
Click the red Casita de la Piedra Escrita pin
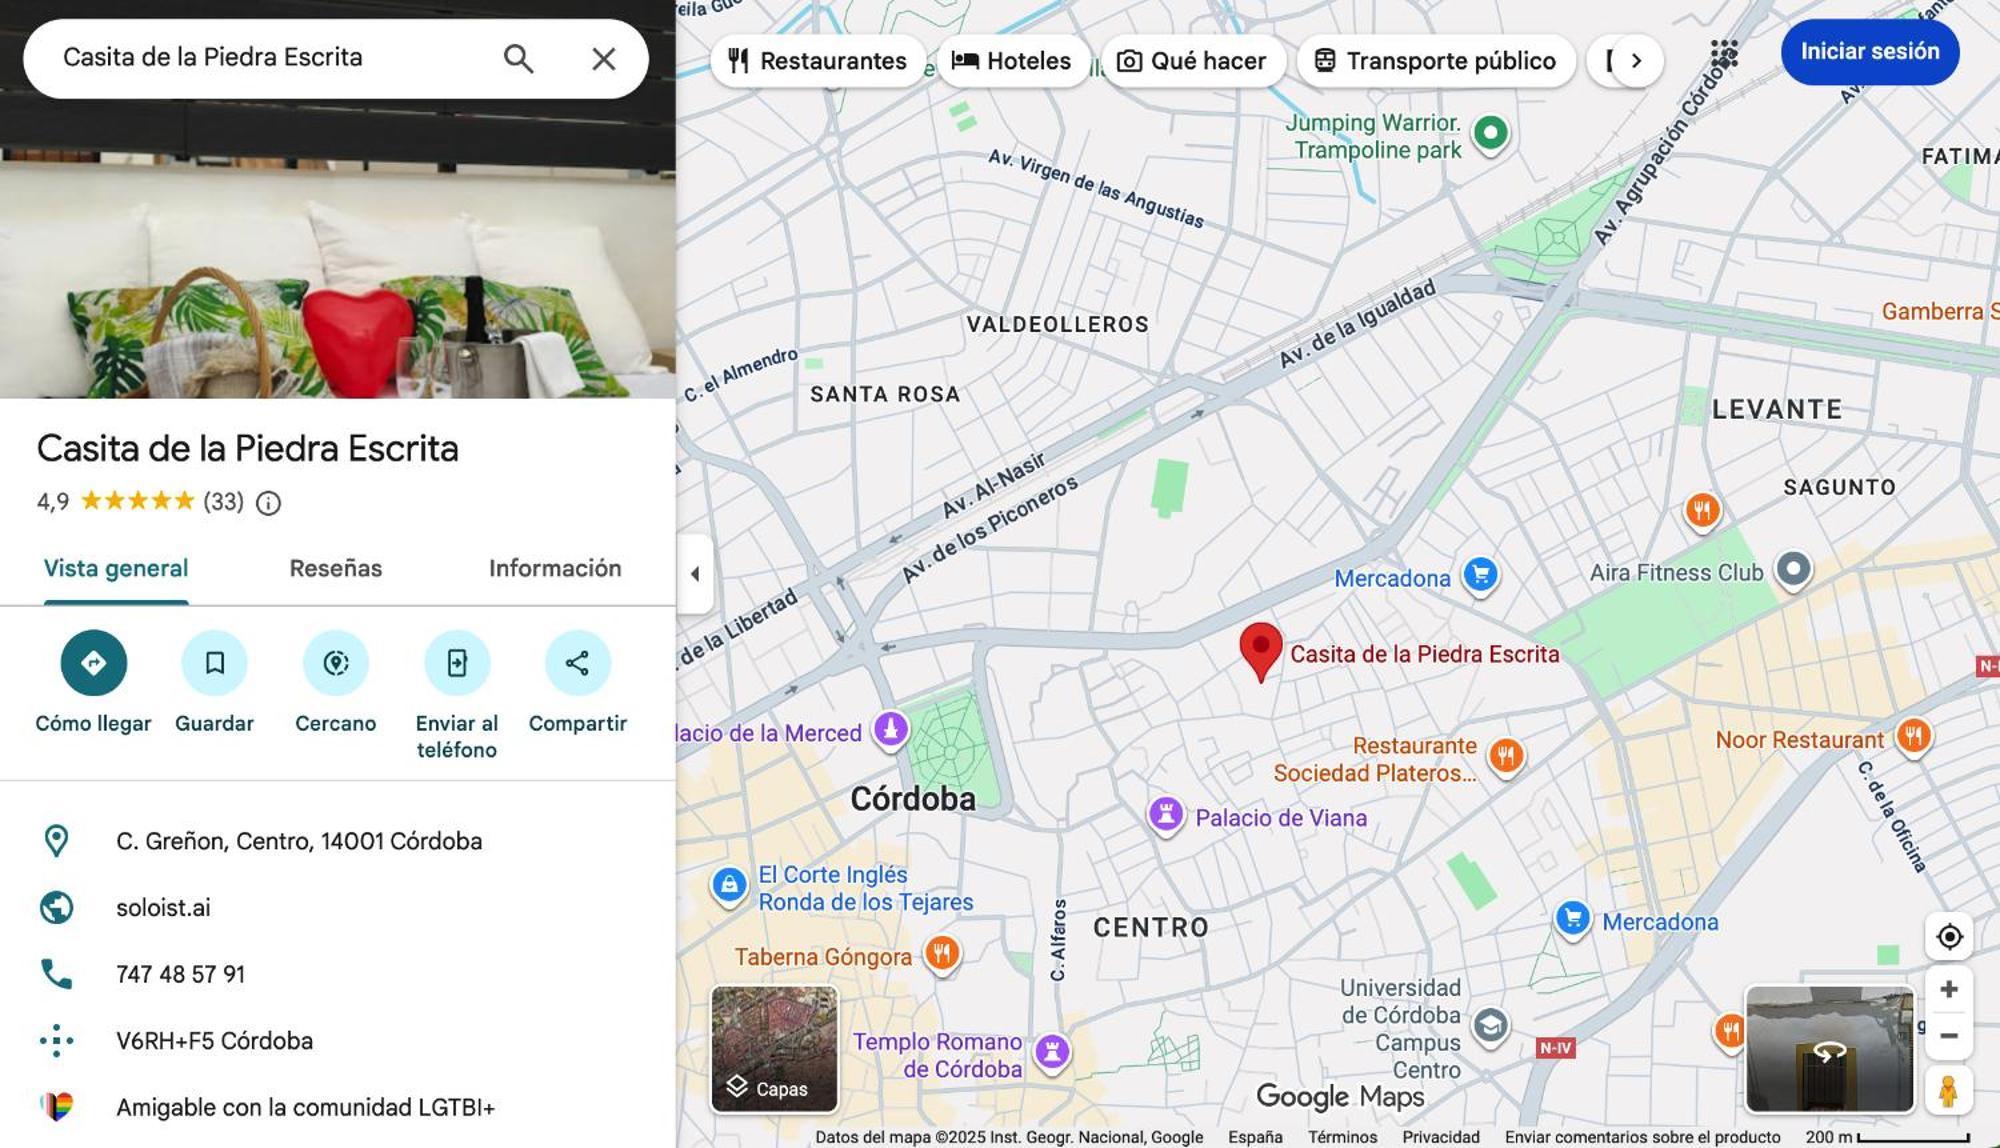pyautogui.click(x=1261, y=651)
